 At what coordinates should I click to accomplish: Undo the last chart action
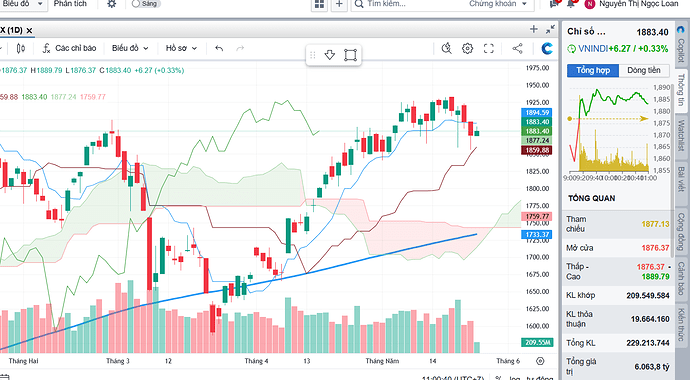coord(219,48)
